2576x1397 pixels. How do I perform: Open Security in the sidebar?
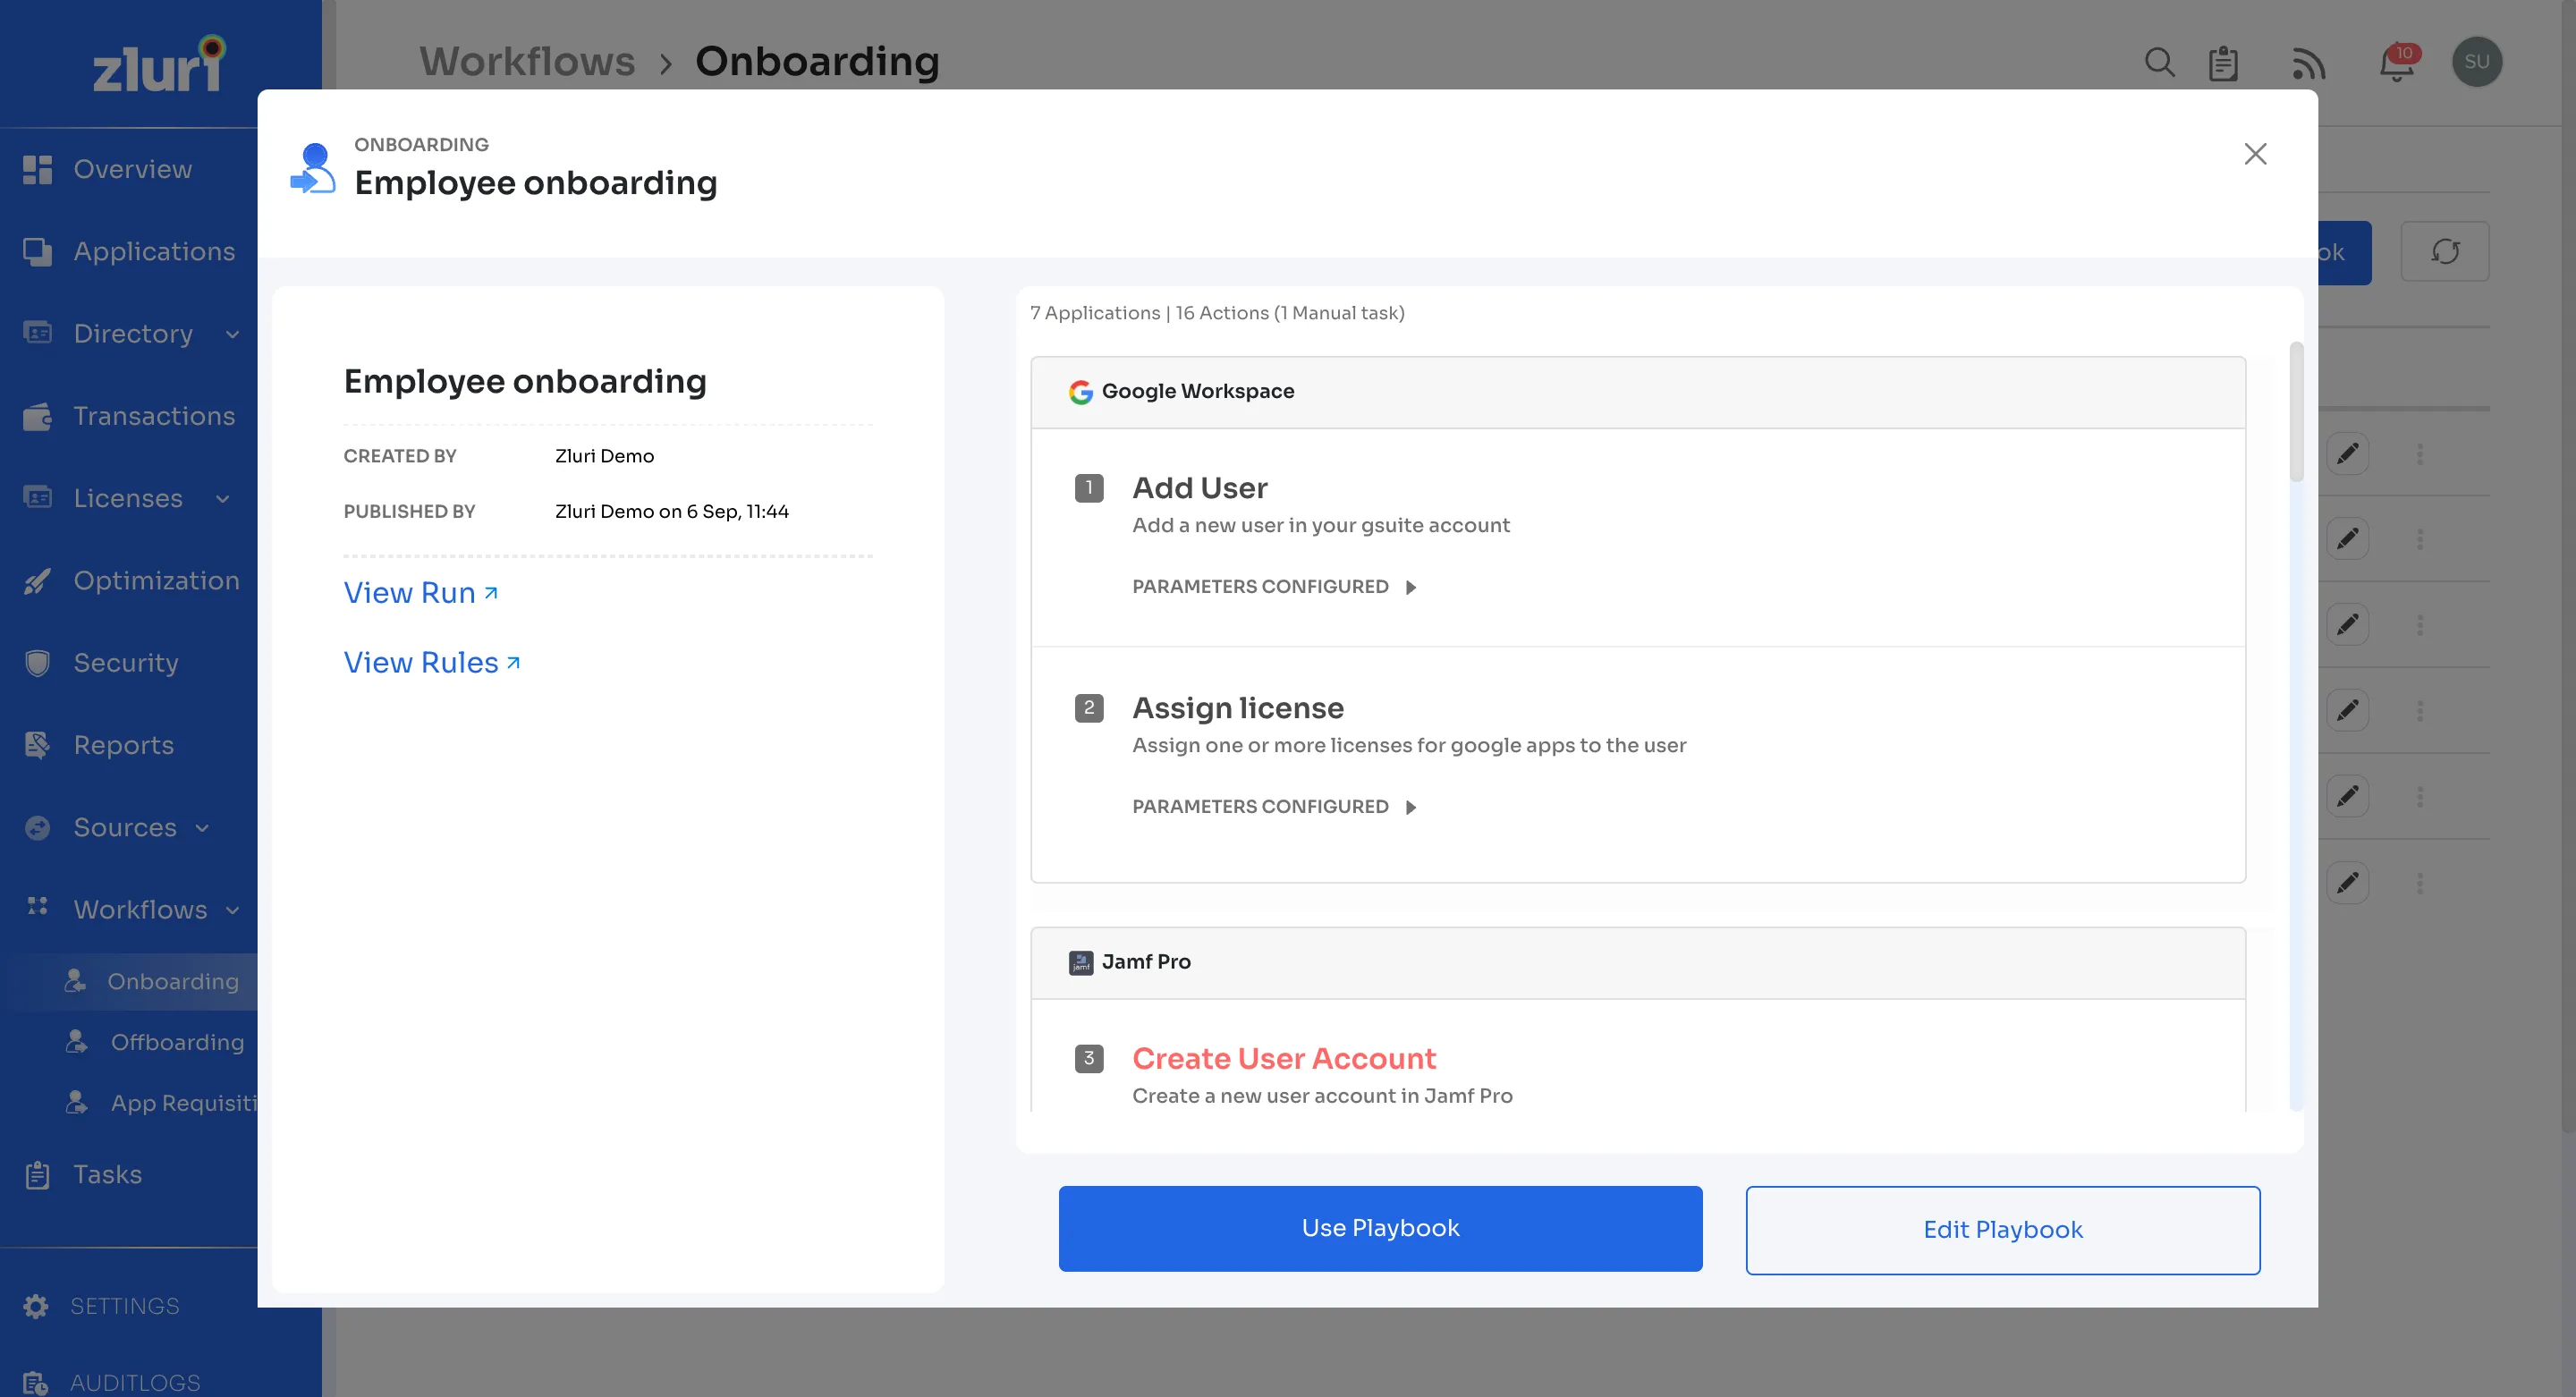click(x=126, y=663)
